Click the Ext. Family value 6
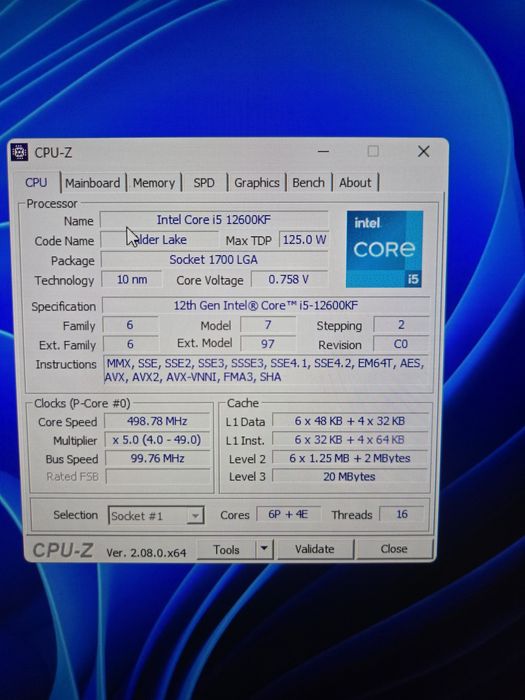This screenshot has width=525, height=700. 130,344
